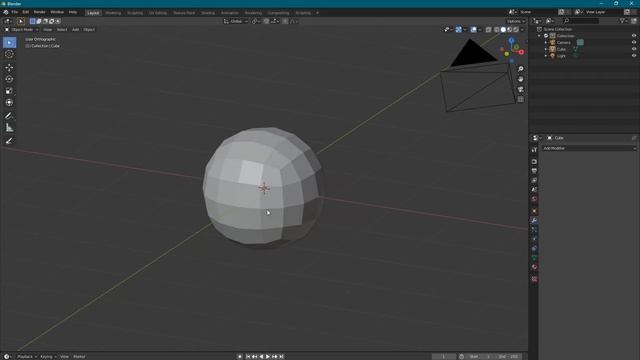Open the Texture properties tab icon

tap(534, 279)
